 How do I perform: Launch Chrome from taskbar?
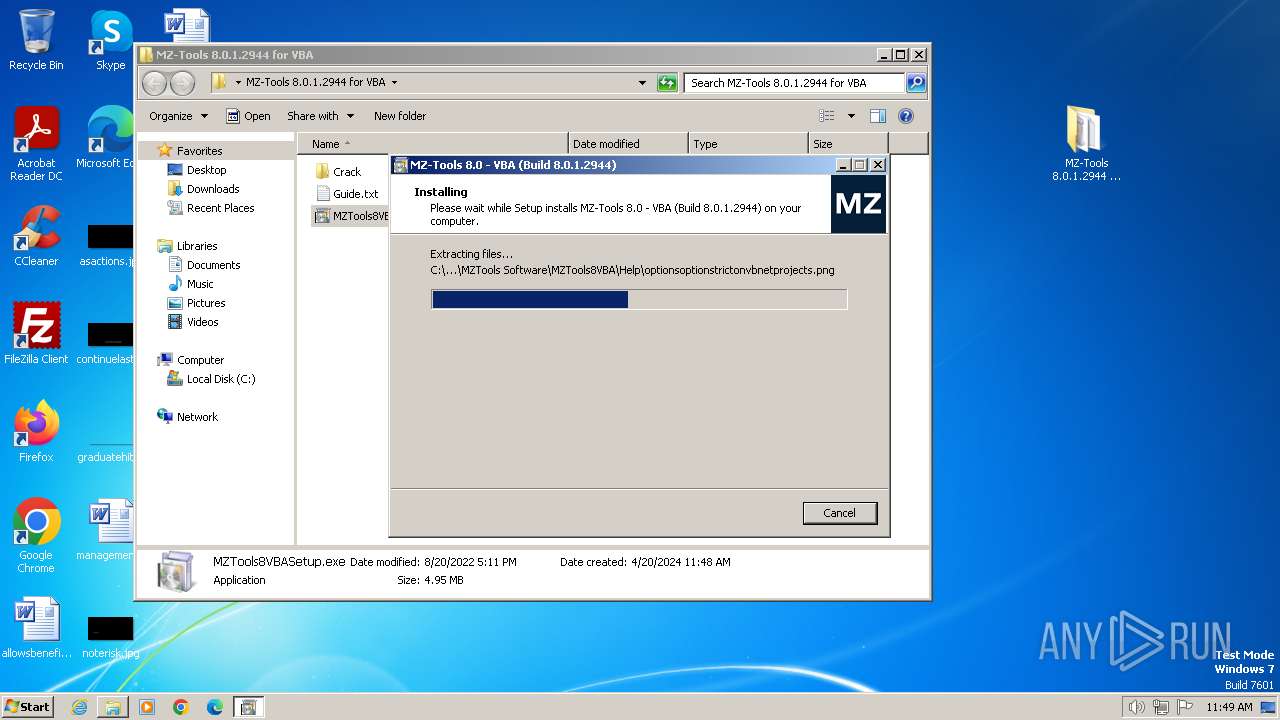(181, 707)
